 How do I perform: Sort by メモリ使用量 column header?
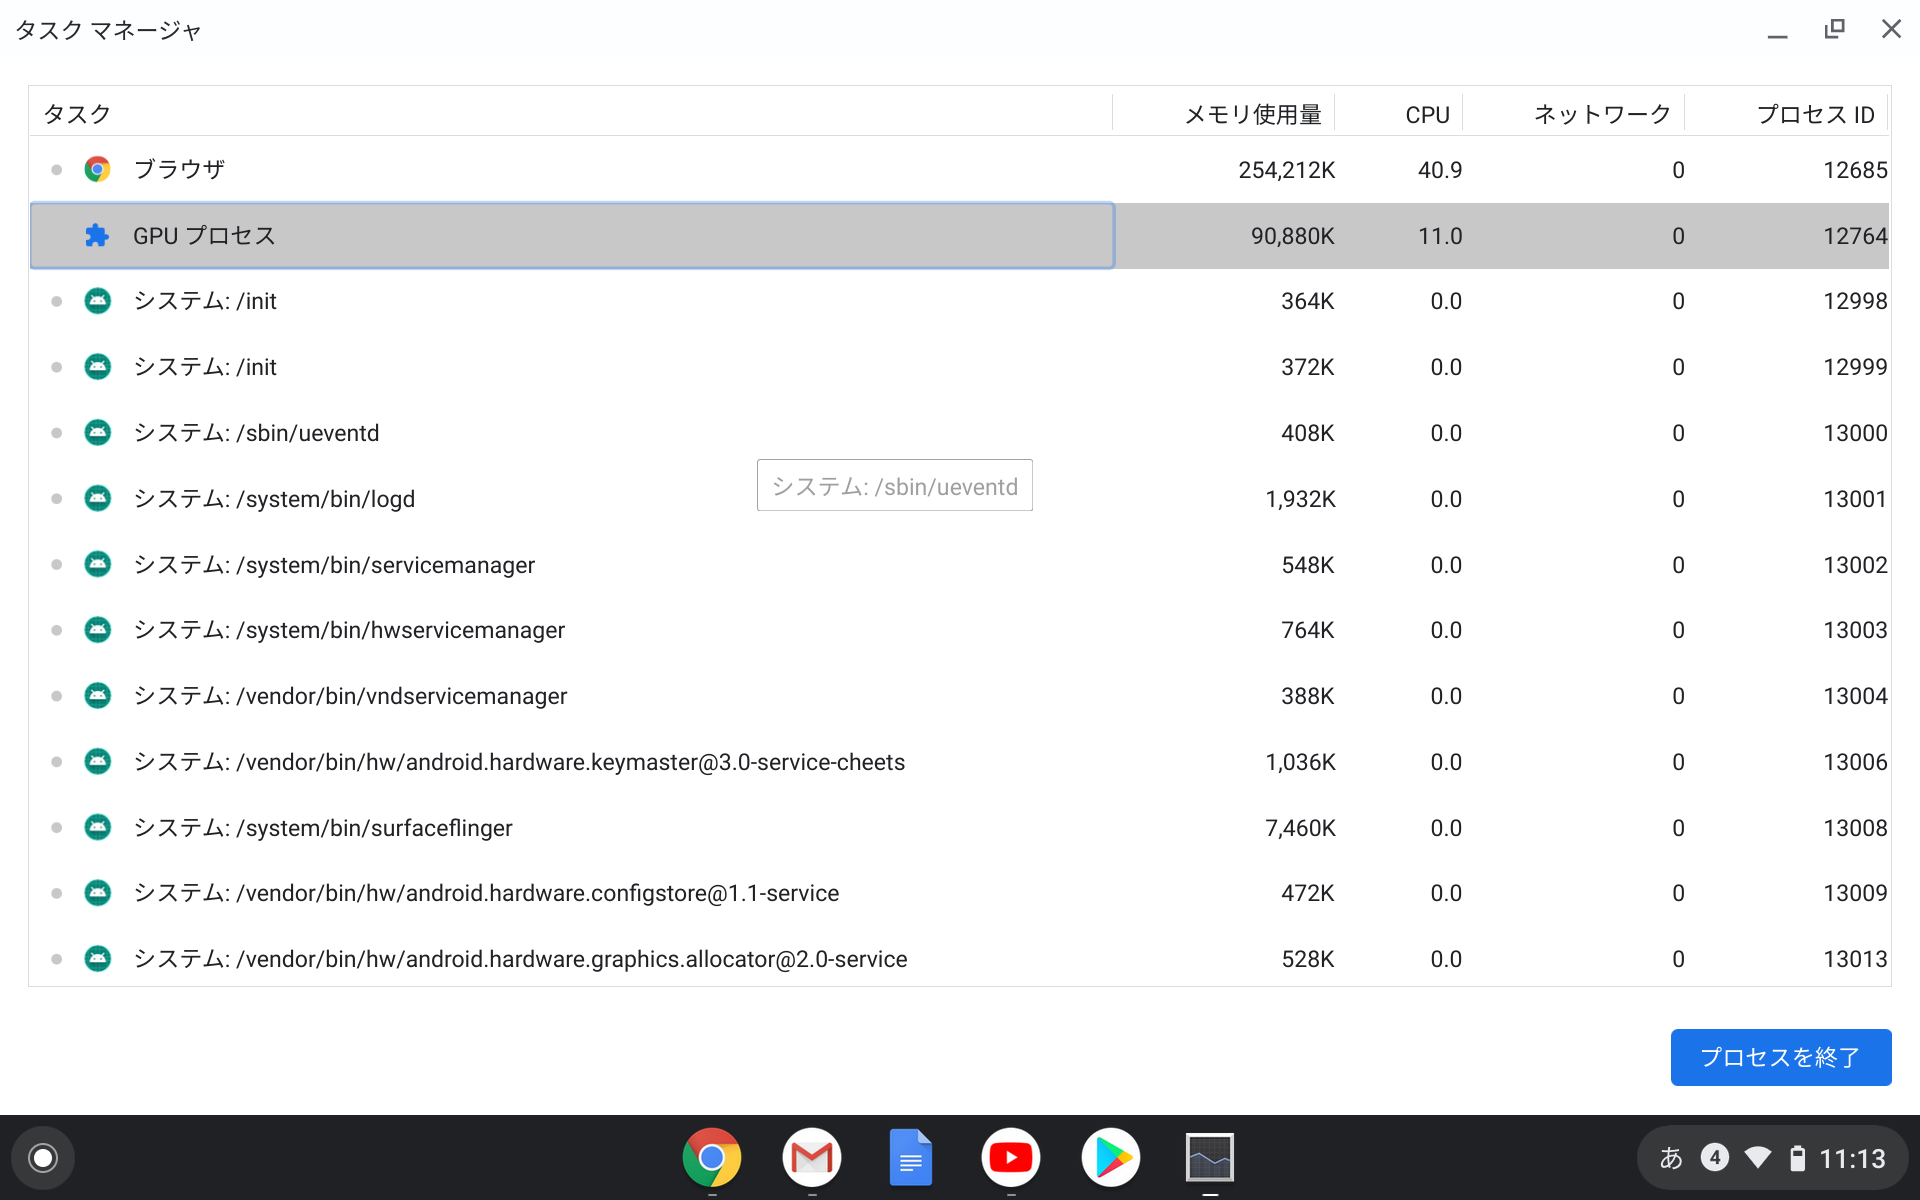point(1252,113)
